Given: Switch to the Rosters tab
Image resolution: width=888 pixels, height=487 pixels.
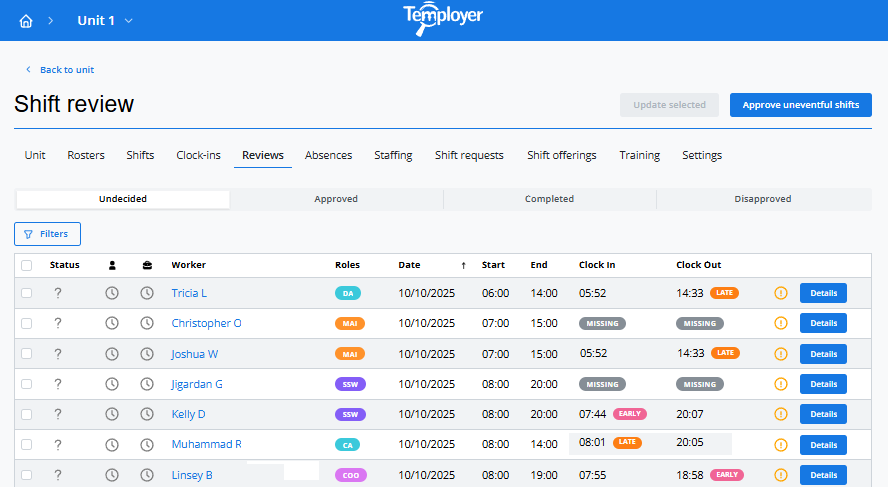Looking at the screenshot, I should (x=86, y=155).
